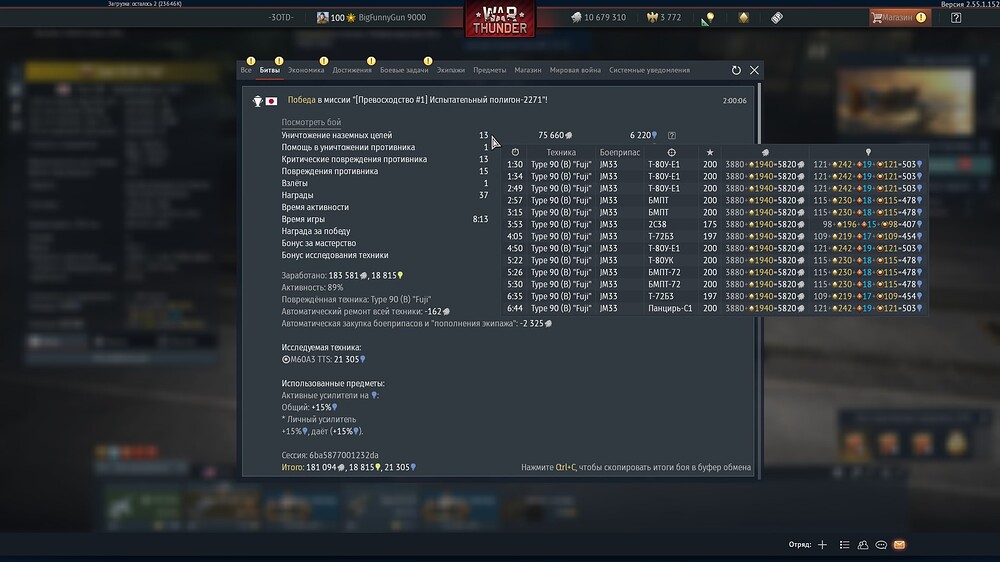Screen dimensions: 1000x562
Task: Open the BigFunnyGun 9000 player profile
Action: 372,18
